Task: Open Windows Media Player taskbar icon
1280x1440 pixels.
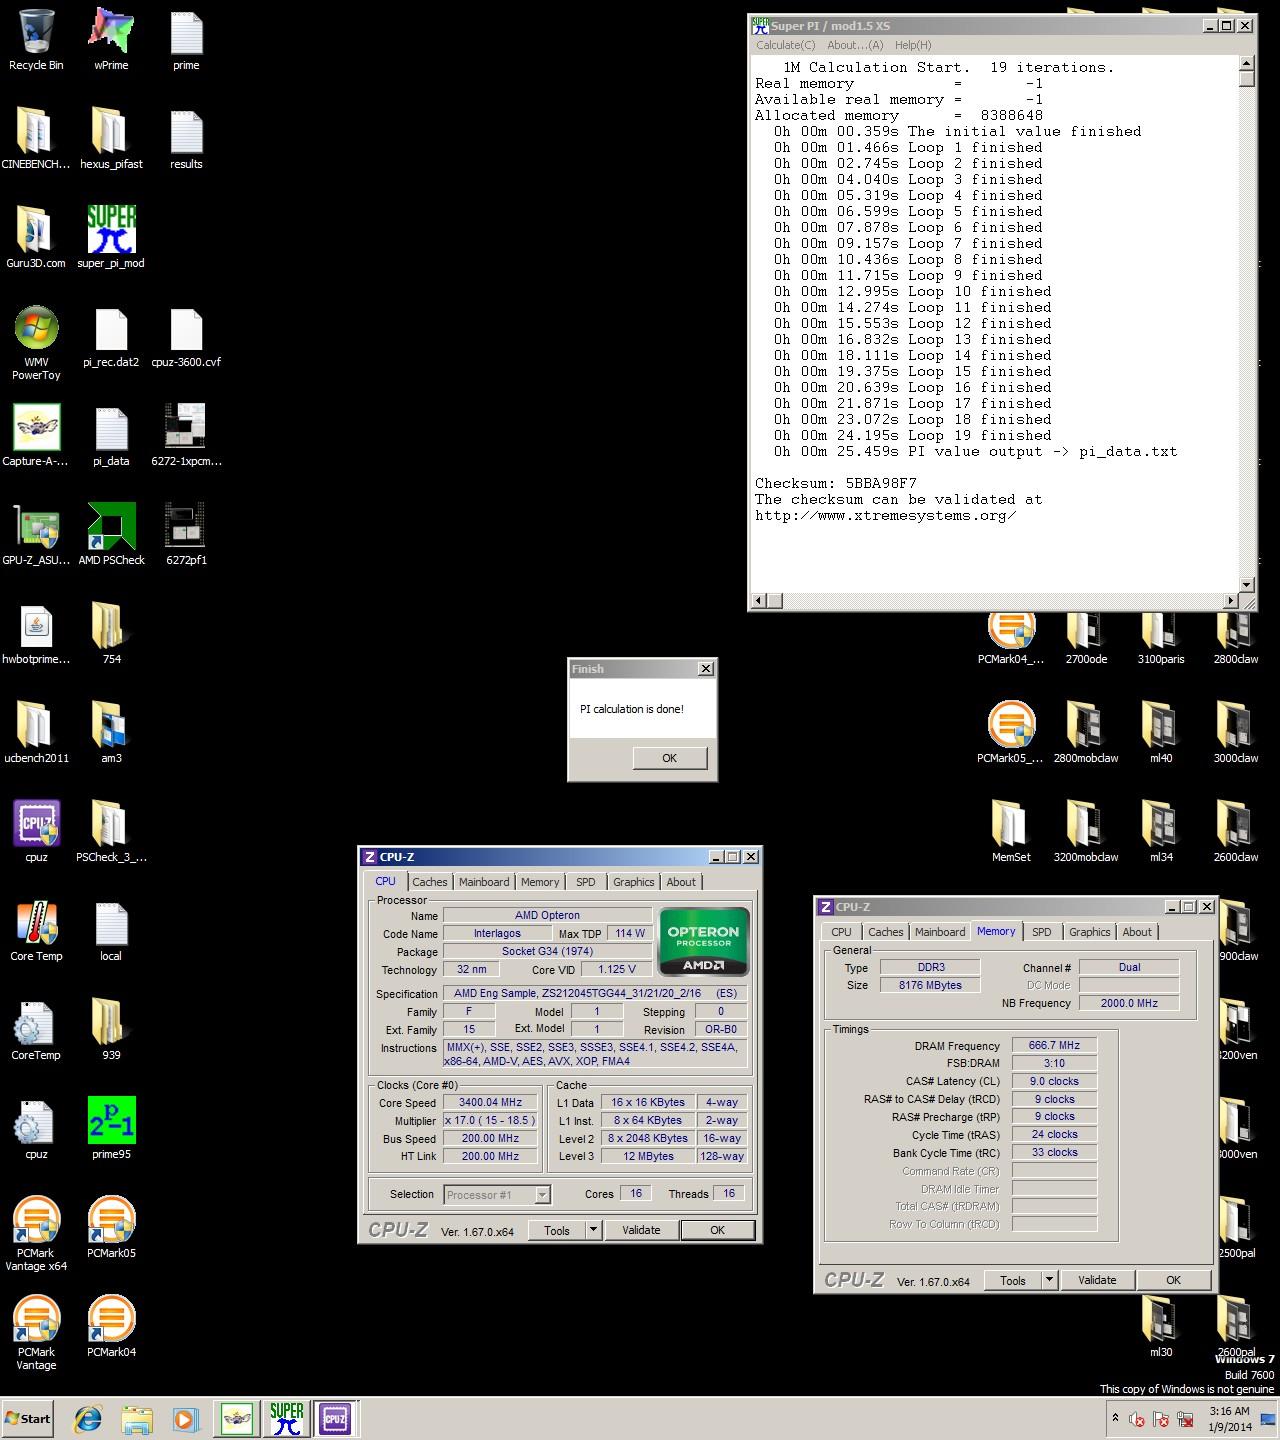Action: click(x=185, y=1418)
